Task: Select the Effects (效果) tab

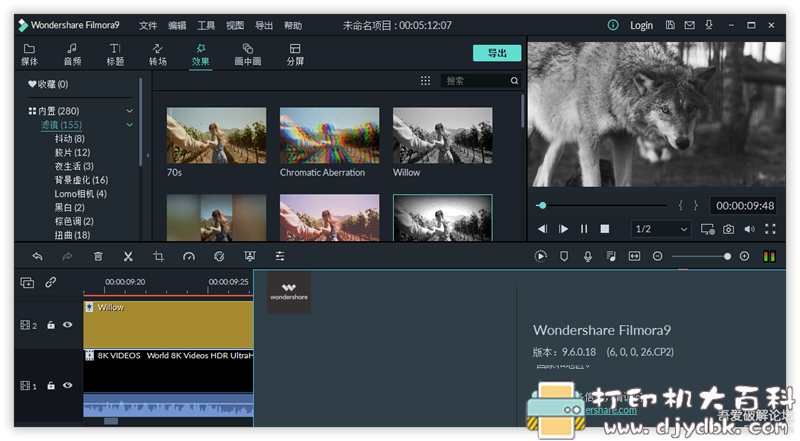Action: tap(201, 55)
